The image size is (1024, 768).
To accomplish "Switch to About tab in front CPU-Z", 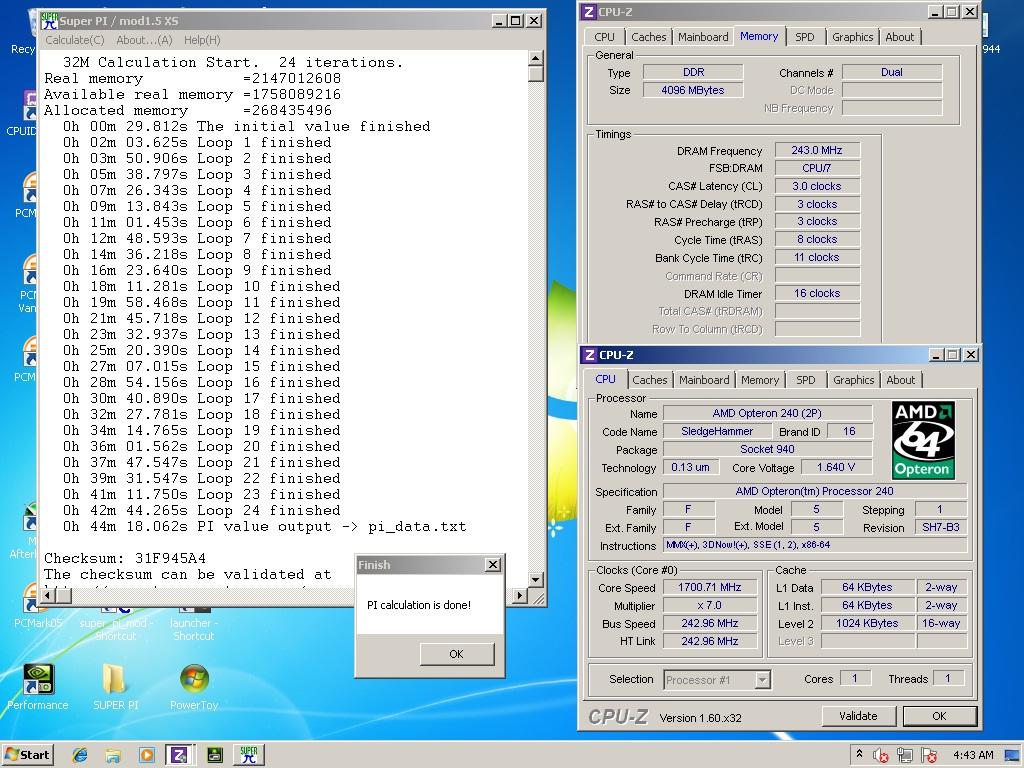I will tap(901, 379).
